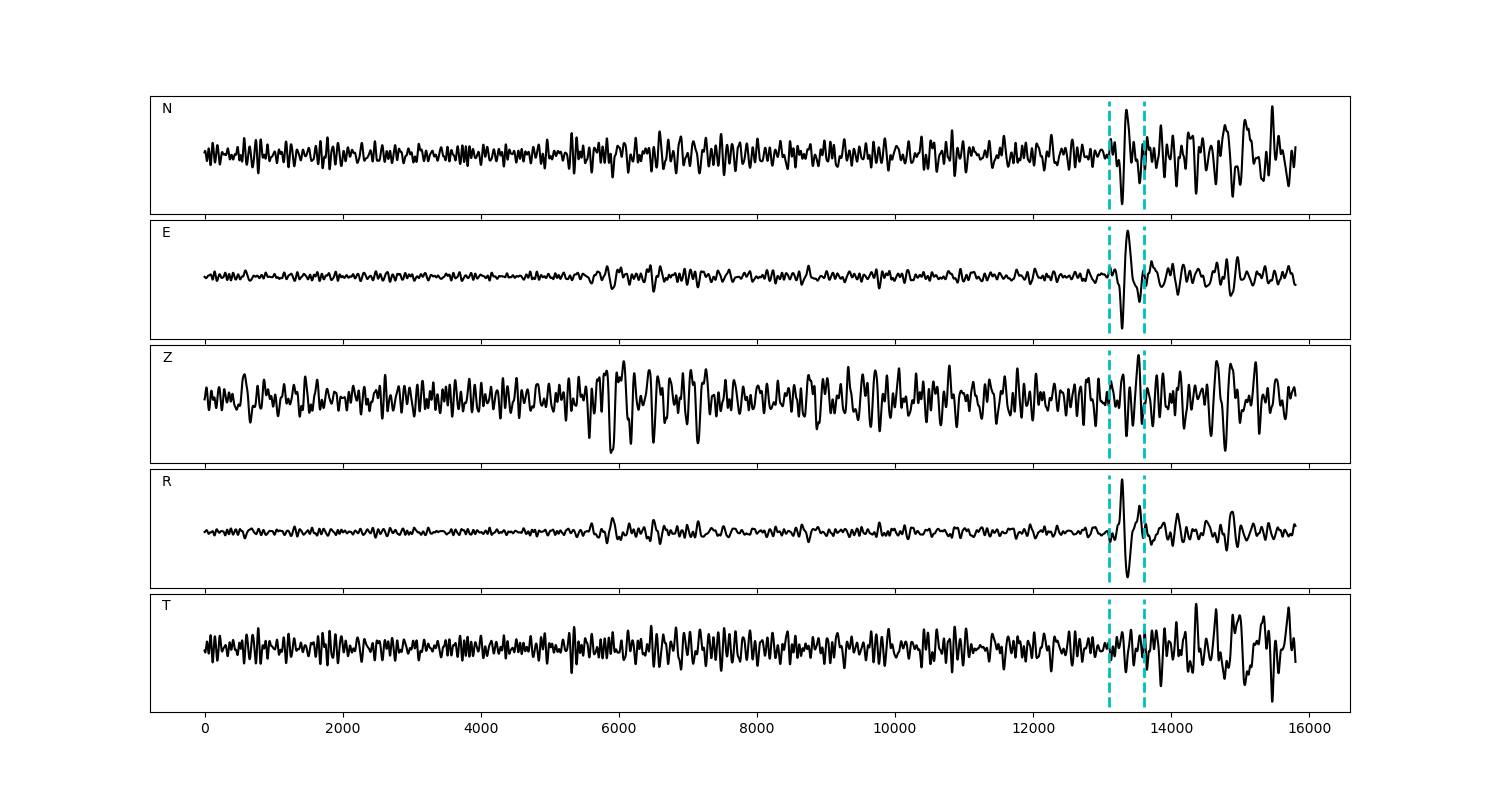Select the 16000 x-axis tick label
This screenshot has height=800, width=1500.
(1309, 729)
